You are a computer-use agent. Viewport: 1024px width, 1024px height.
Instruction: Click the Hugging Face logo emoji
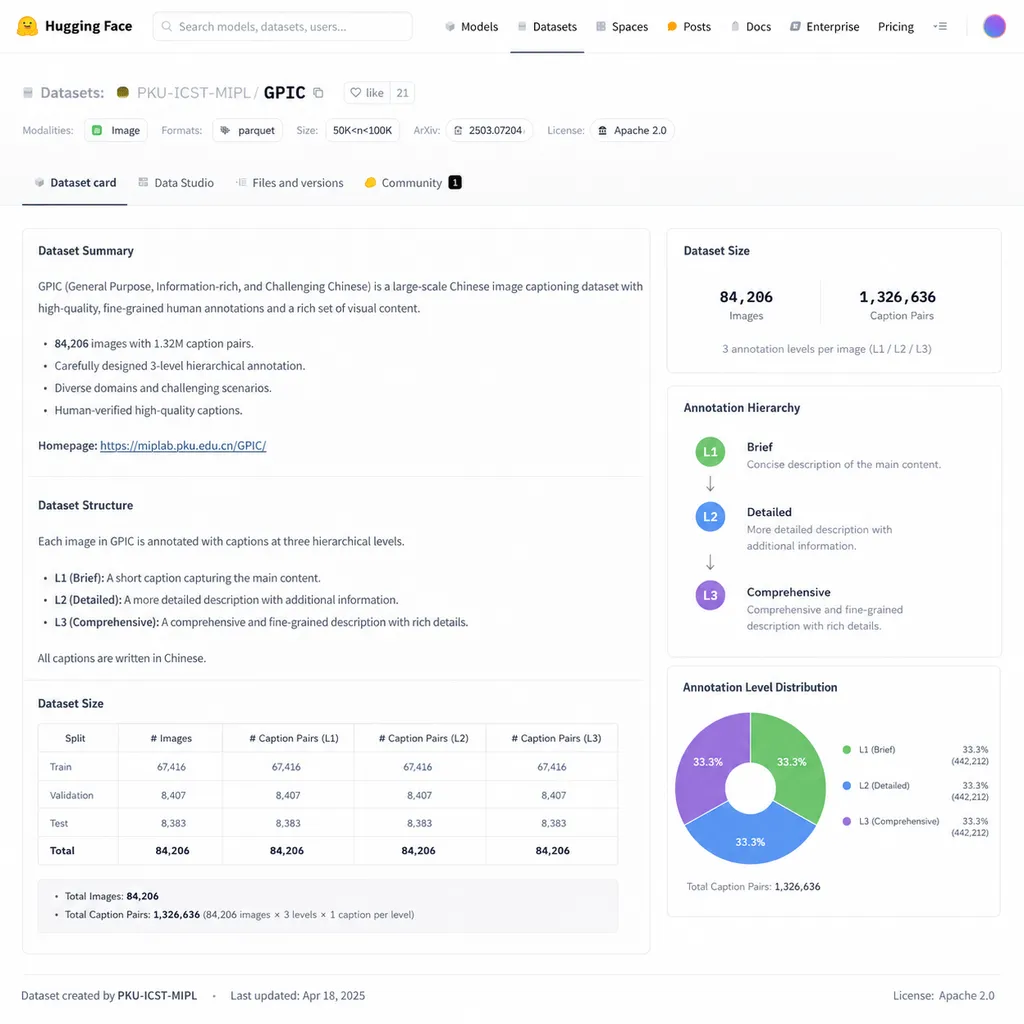coord(27,26)
